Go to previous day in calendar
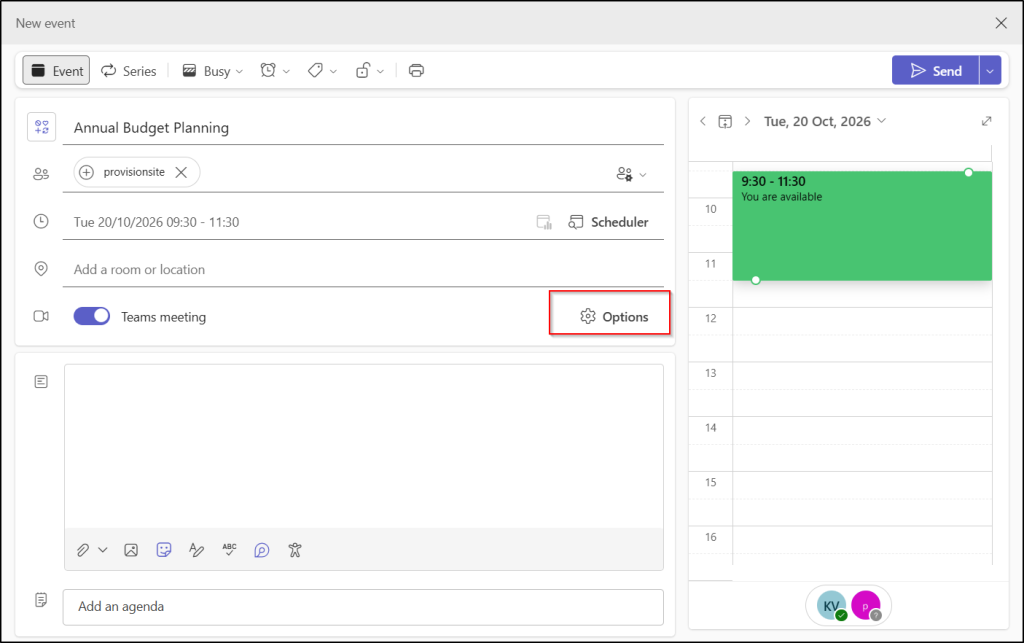 [x=703, y=121]
